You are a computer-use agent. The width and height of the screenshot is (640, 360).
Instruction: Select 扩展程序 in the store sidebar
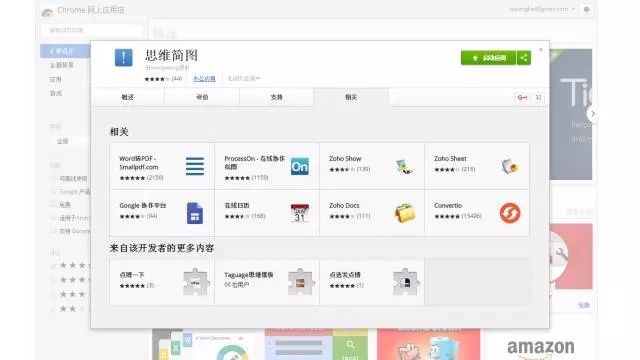pyautogui.click(x=65, y=51)
